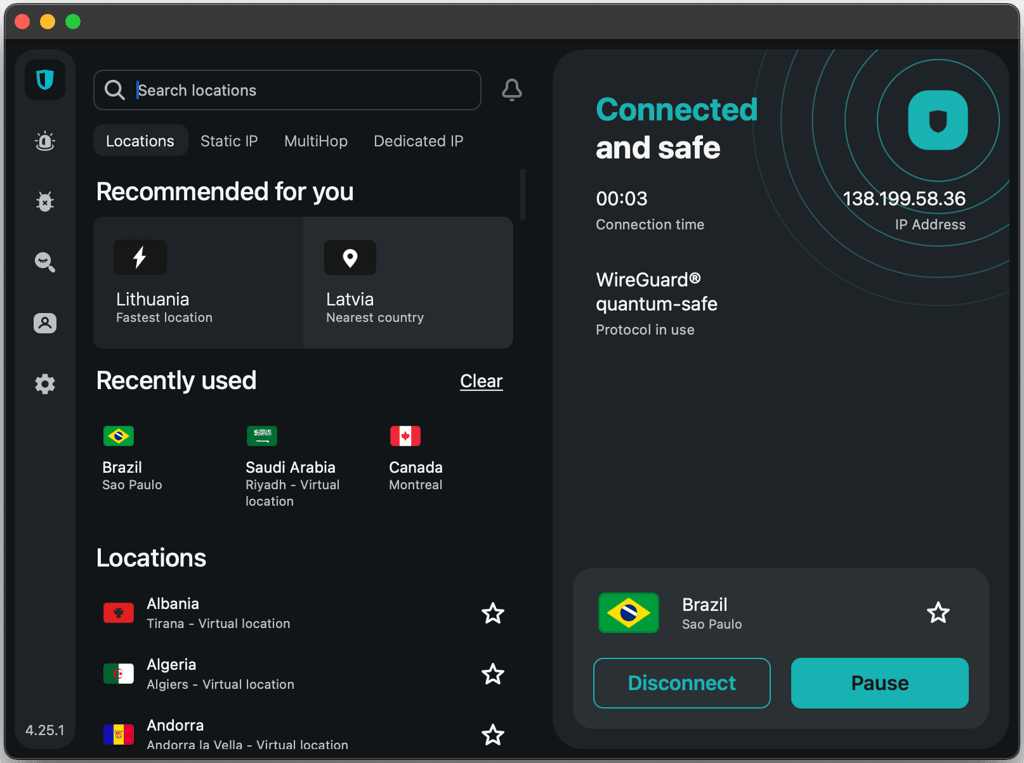The width and height of the screenshot is (1024, 763).
Task: Click the Algeria flag icon
Action: pyautogui.click(x=118, y=674)
